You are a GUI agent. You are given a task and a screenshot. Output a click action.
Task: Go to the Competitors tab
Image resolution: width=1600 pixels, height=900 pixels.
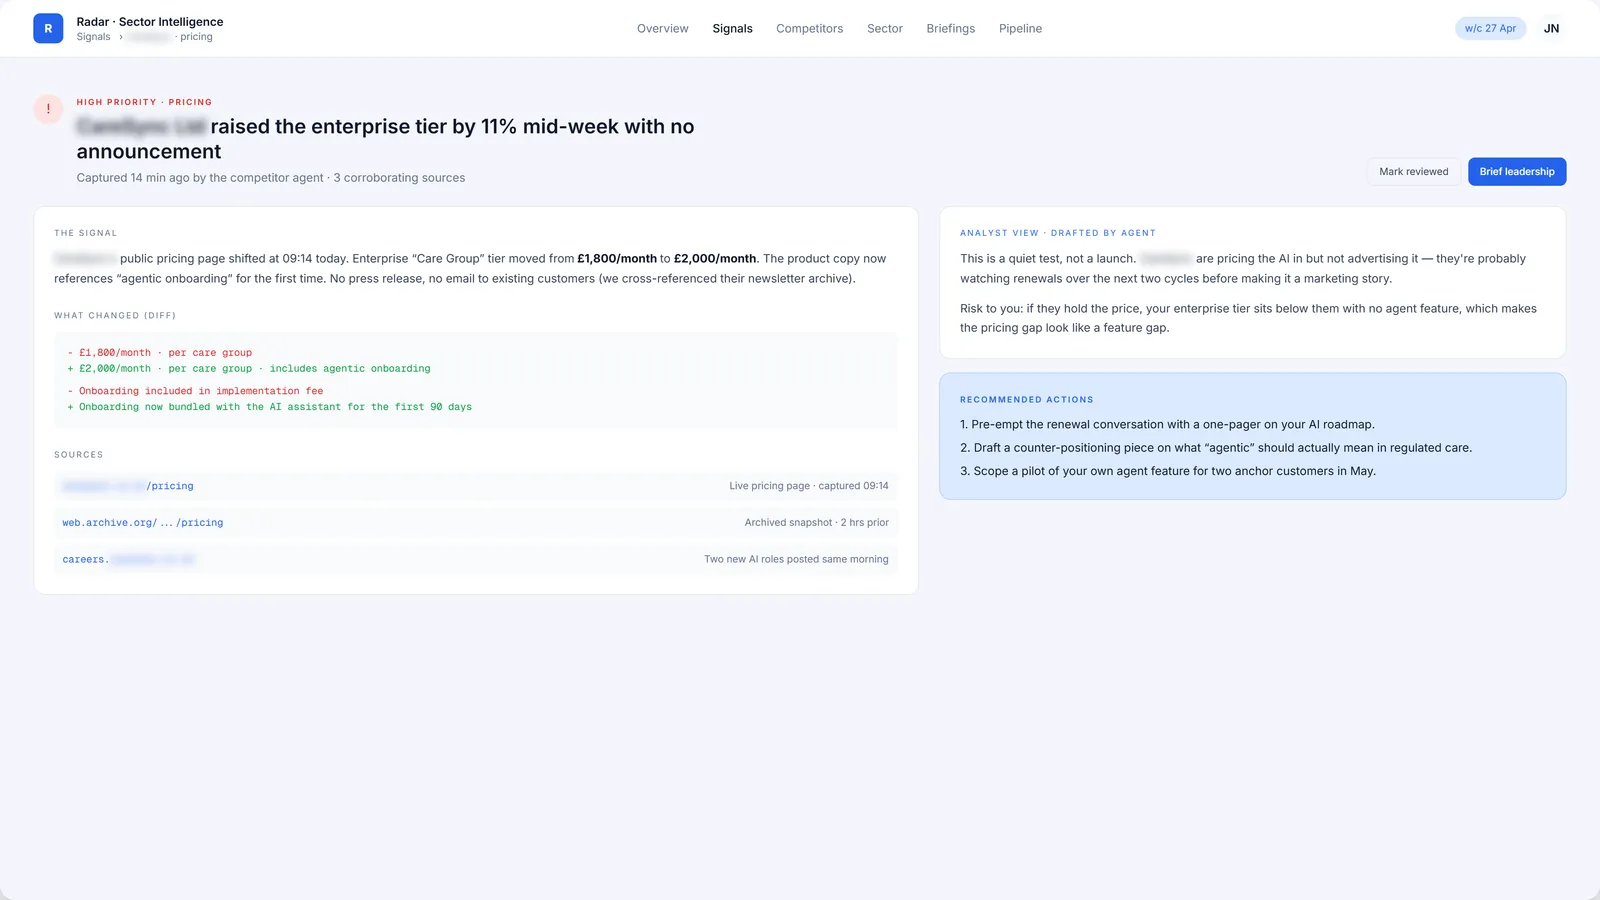(809, 29)
